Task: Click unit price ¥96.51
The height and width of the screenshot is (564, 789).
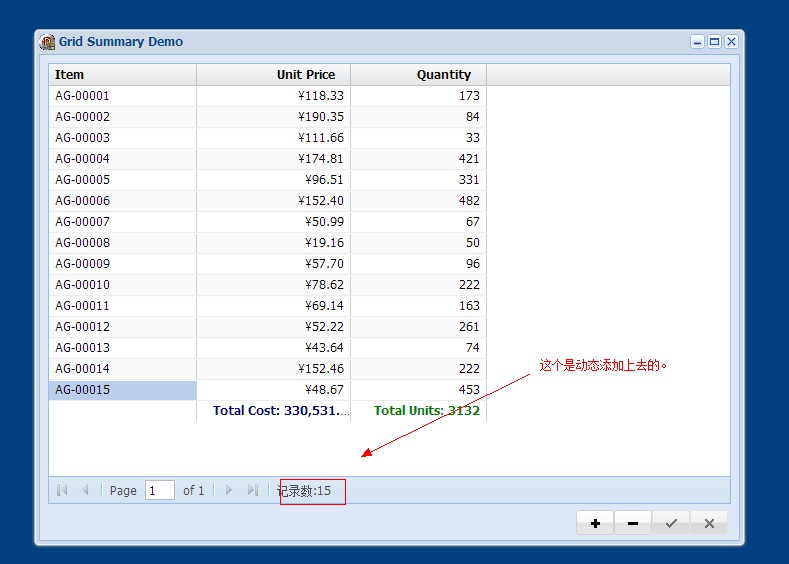Action: [x=273, y=180]
